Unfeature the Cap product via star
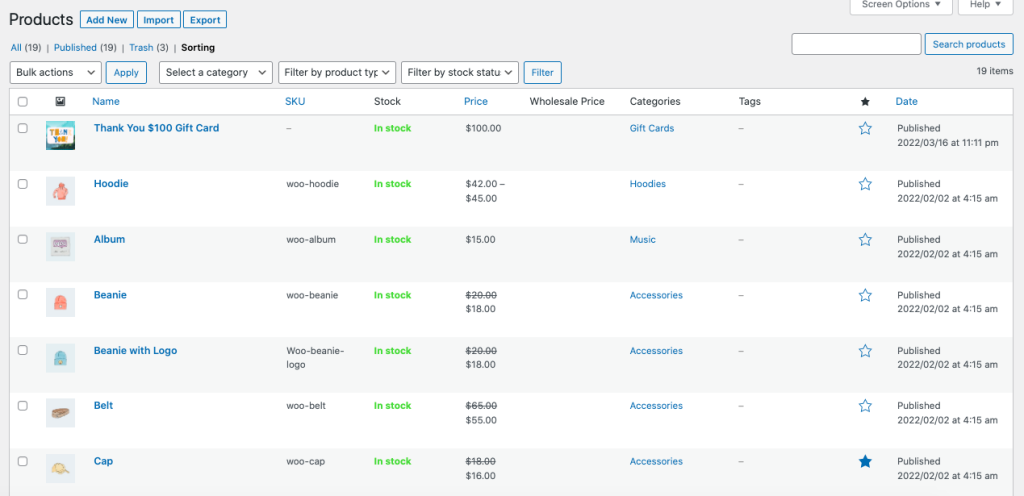Screen dimensions: 1024x496 click(x=865, y=462)
